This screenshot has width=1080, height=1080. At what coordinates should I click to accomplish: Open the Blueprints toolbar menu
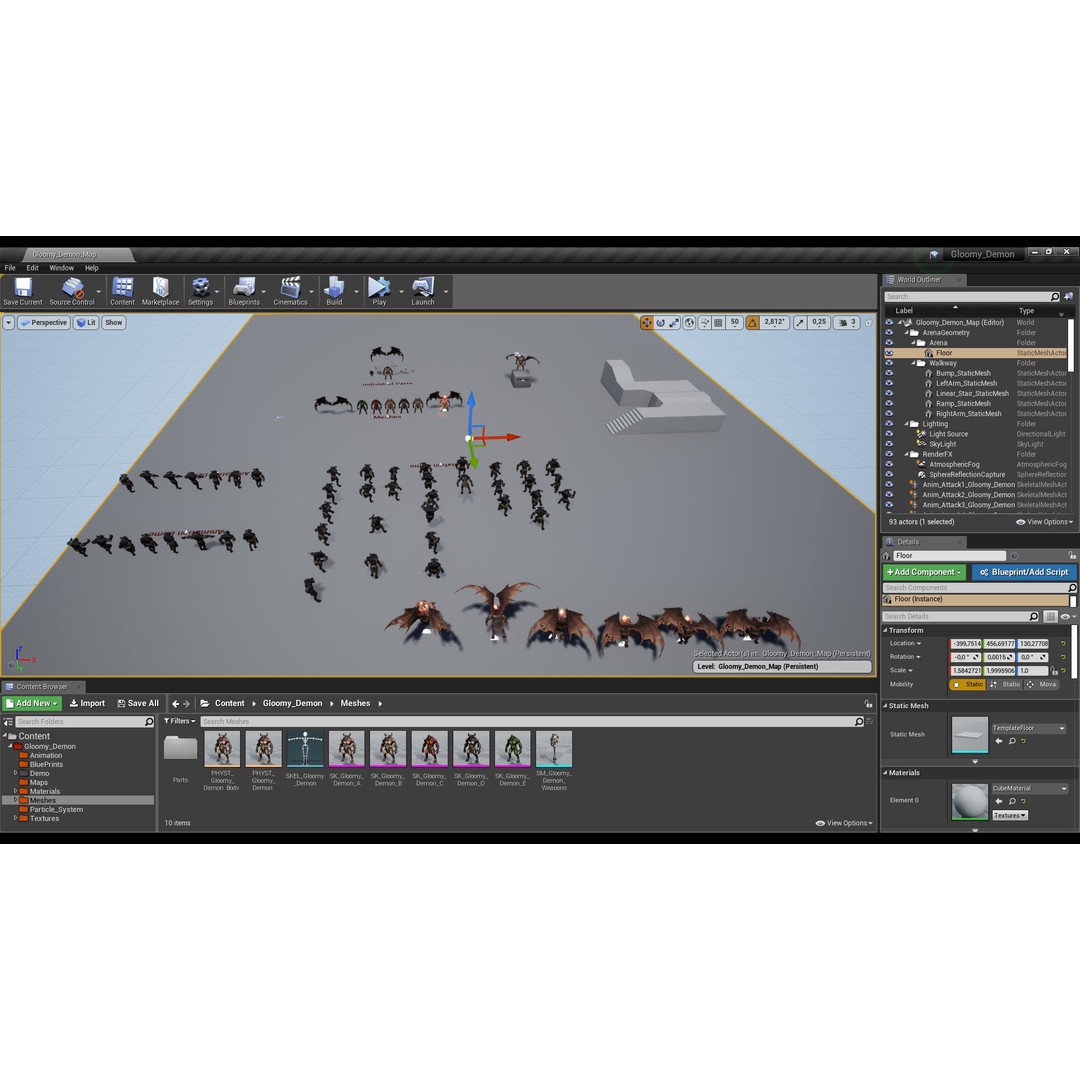pyautogui.click(x=244, y=291)
